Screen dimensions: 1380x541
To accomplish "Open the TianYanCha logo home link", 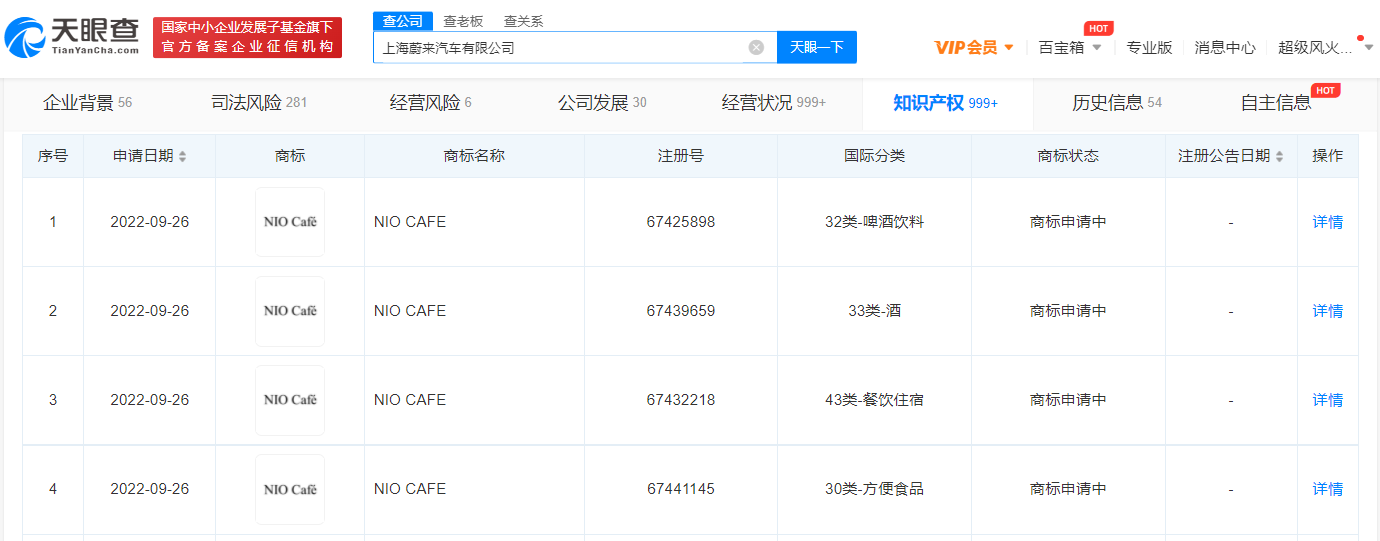I will pos(71,37).
